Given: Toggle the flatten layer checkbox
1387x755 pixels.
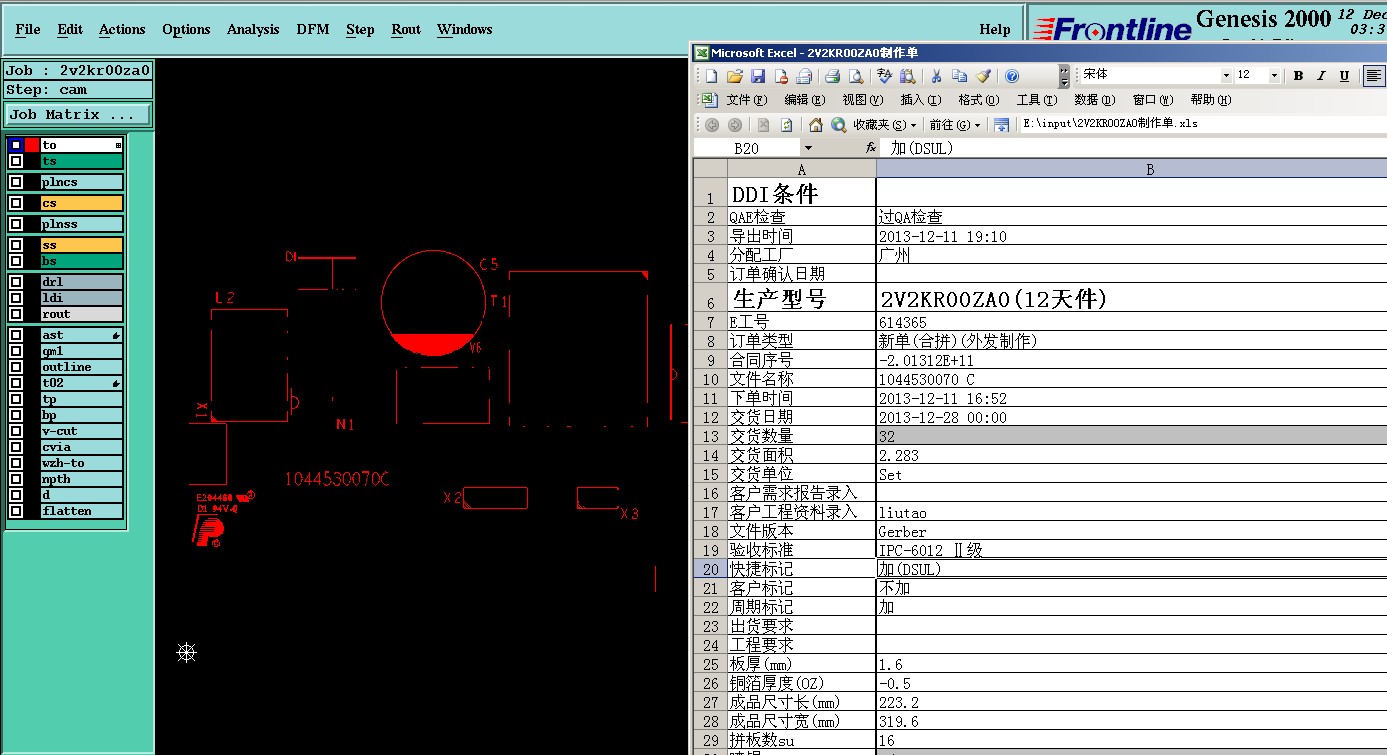Looking at the screenshot, I should (x=16, y=511).
